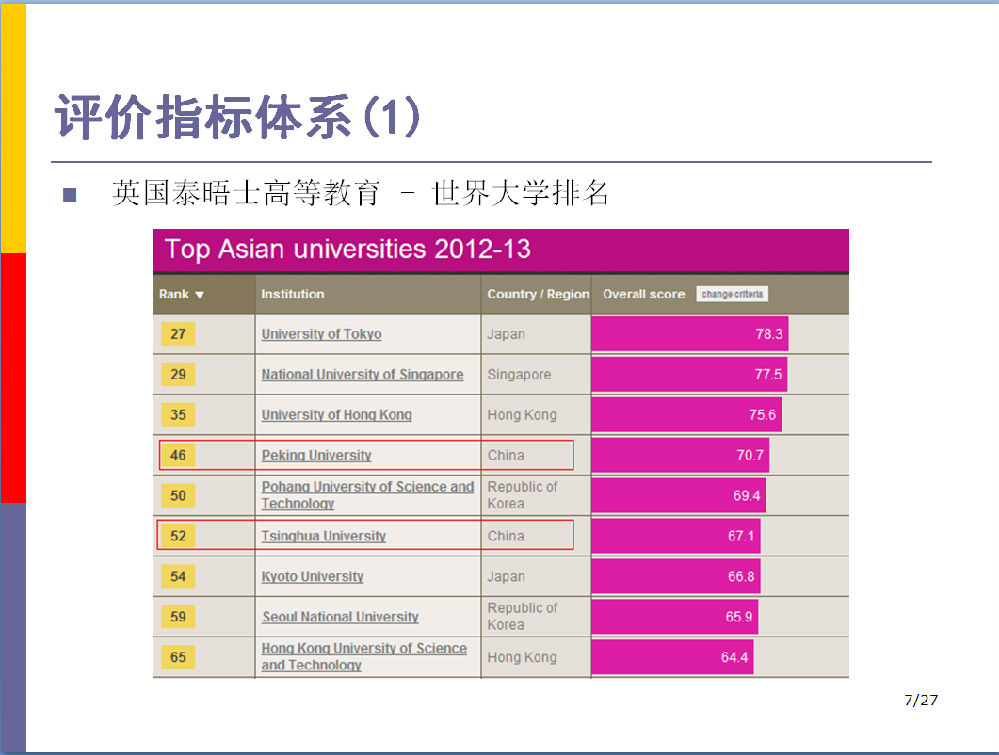Click Hong Kong in the University of Hong Kong row
Screen dimensions: 999x755
pyautogui.click(x=522, y=415)
